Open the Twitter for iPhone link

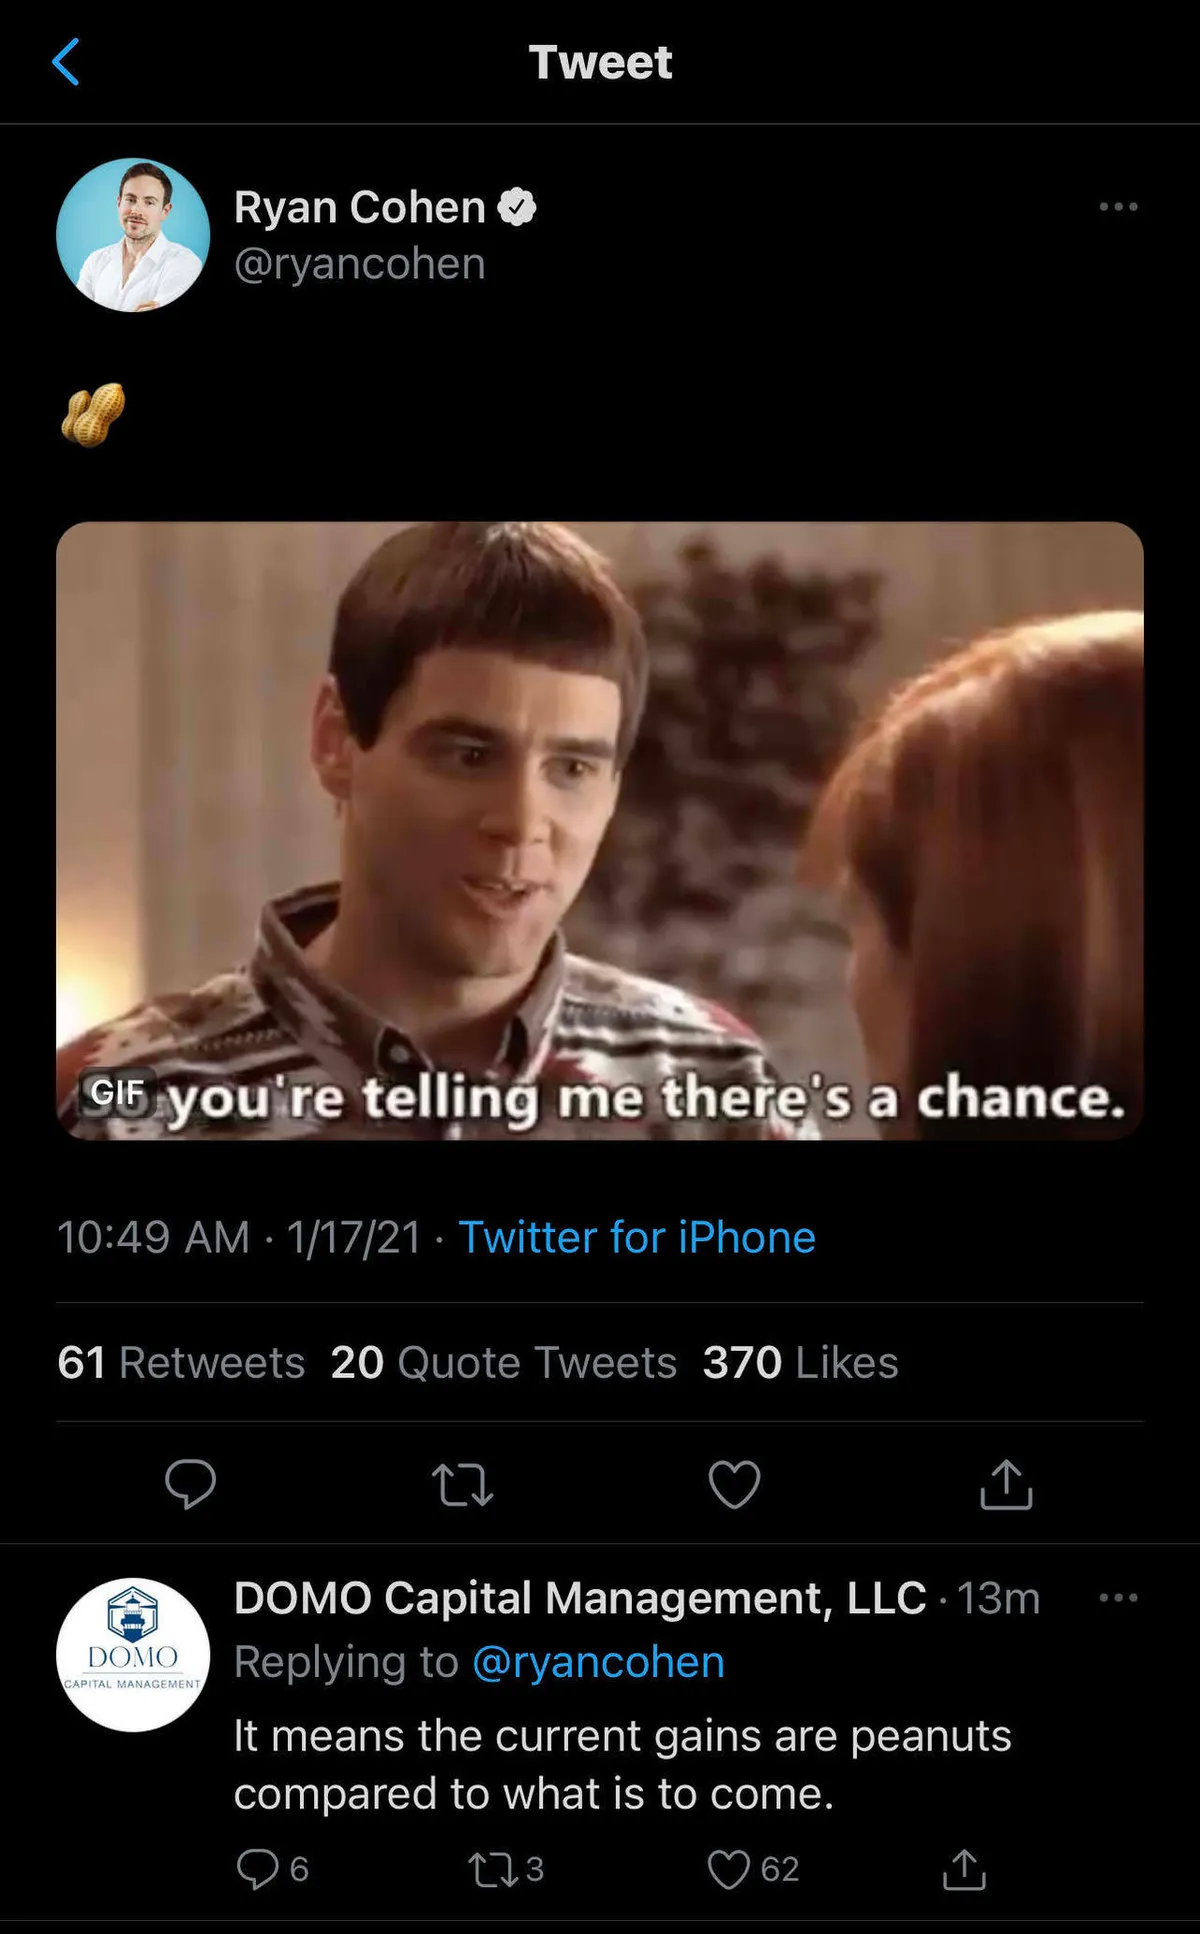pos(637,1238)
